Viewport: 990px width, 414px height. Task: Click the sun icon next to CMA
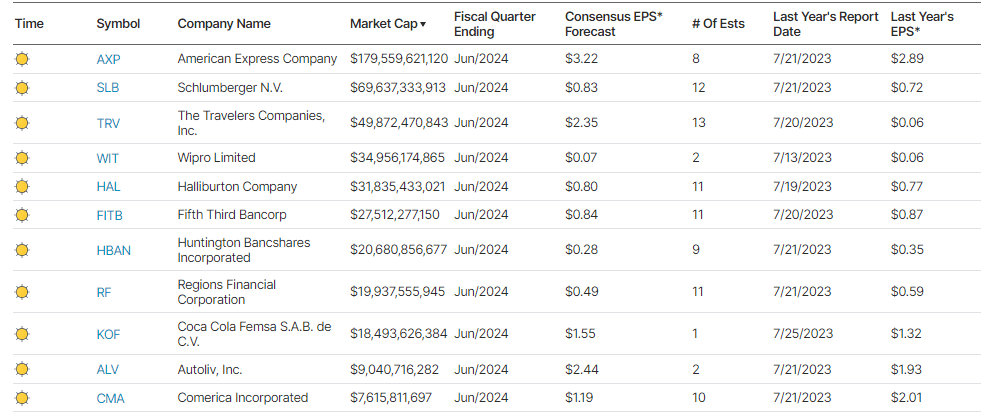[x=22, y=398]
